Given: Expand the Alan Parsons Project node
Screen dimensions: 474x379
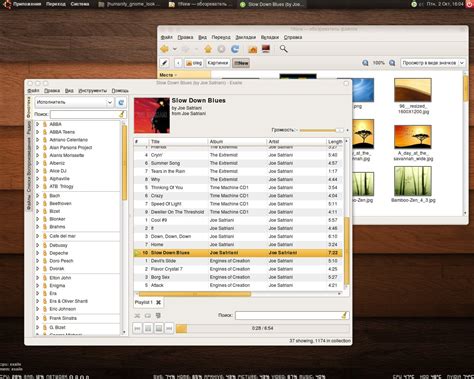Looking at the screenshot, I should point(38,147).
